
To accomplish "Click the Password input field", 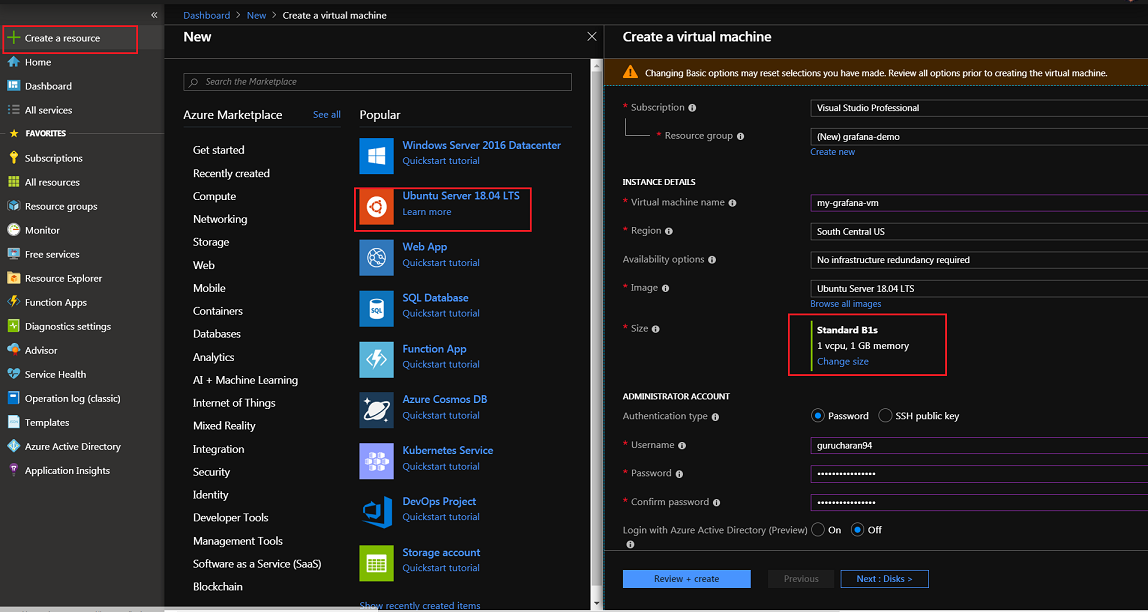I will (x=979, y=474).
